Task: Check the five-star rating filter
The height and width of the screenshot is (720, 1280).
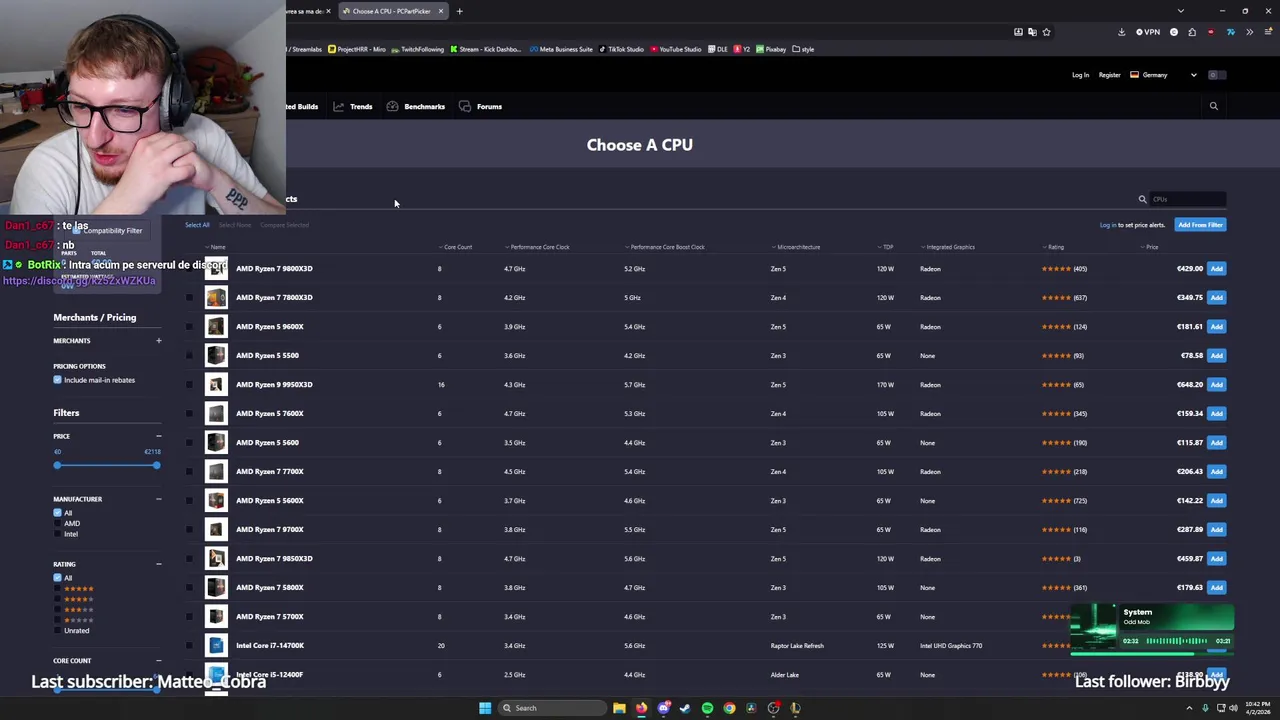Action: tap(57, 588)
